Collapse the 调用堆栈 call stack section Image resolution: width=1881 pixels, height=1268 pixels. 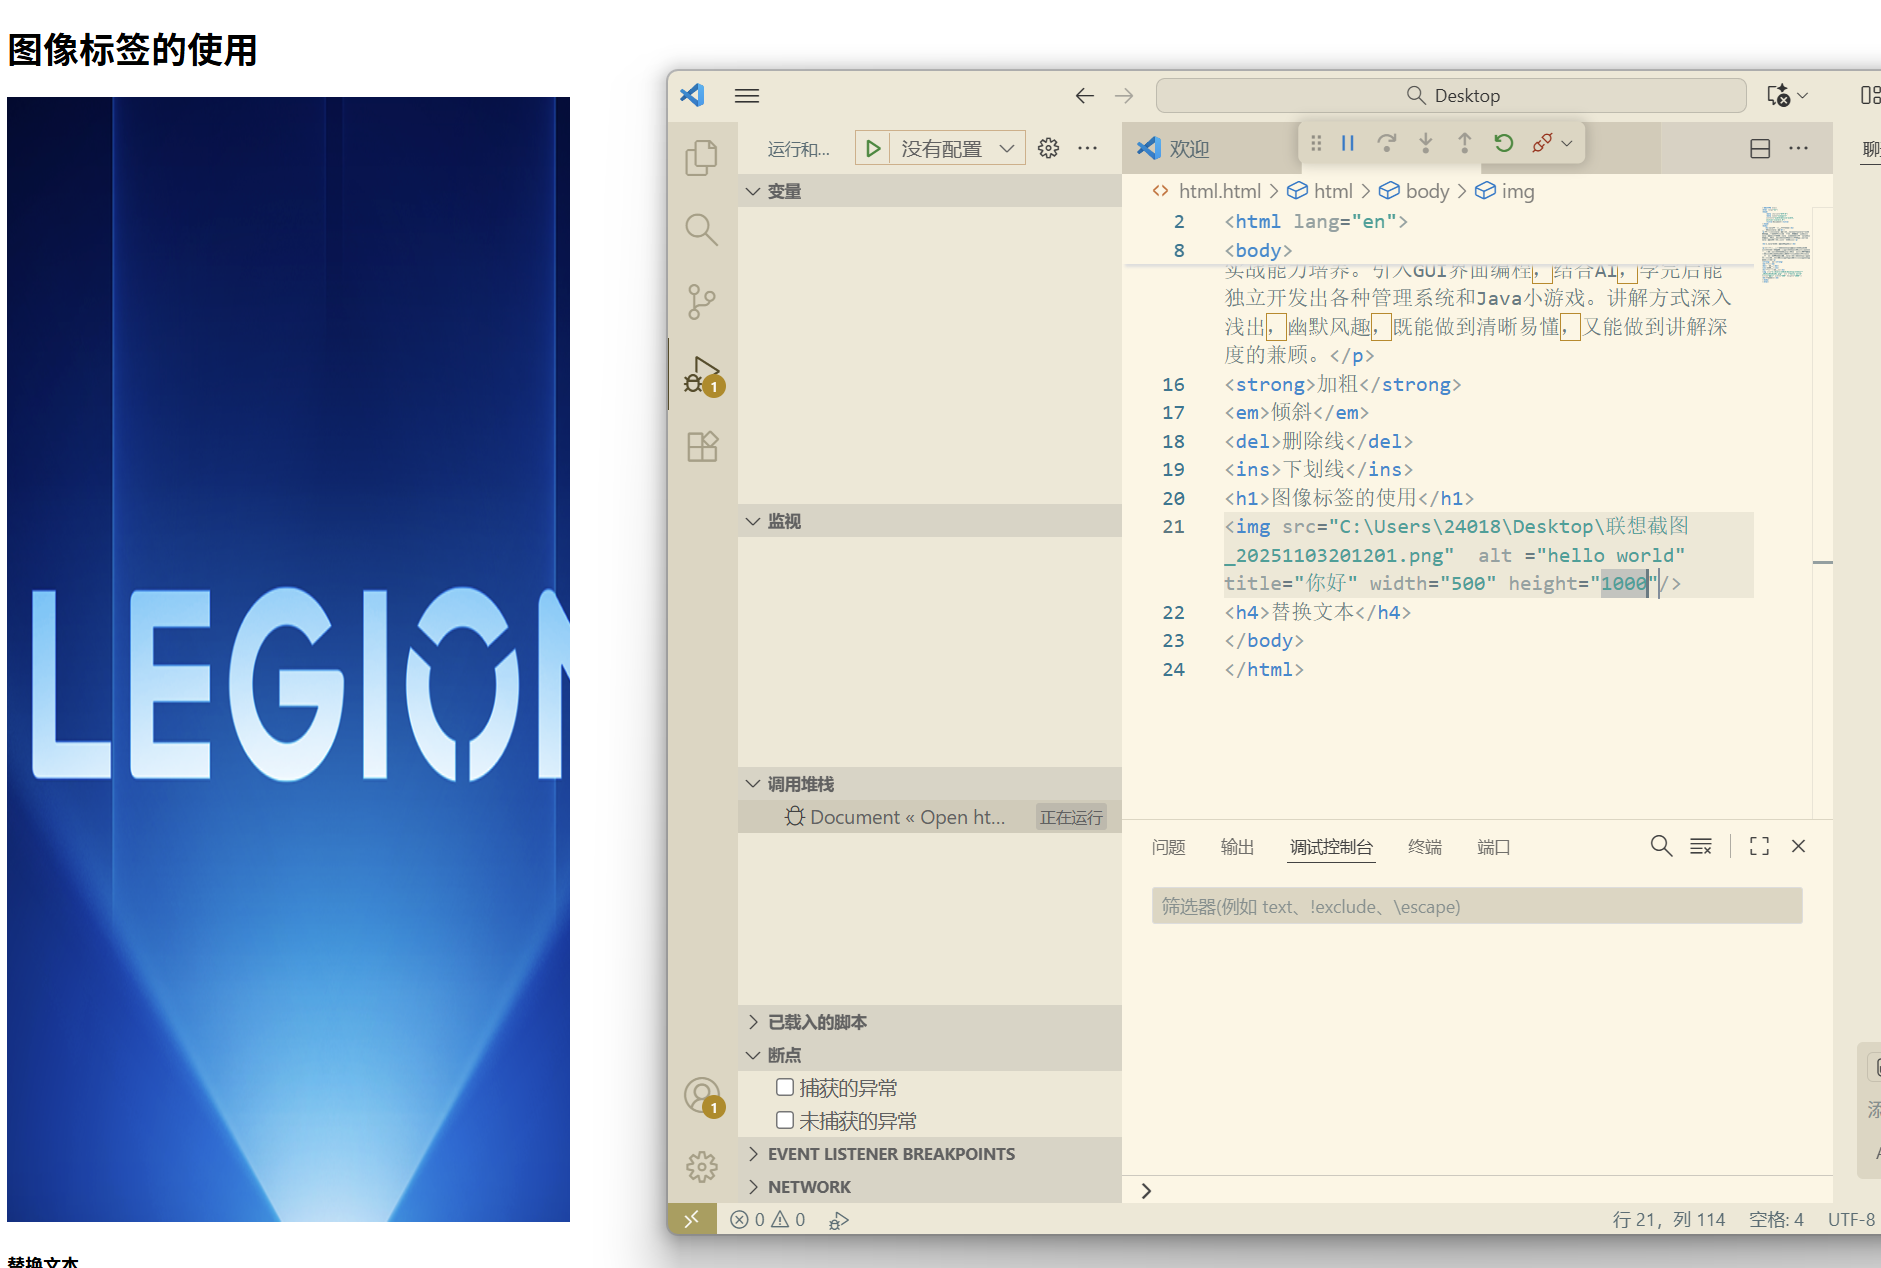930,784
